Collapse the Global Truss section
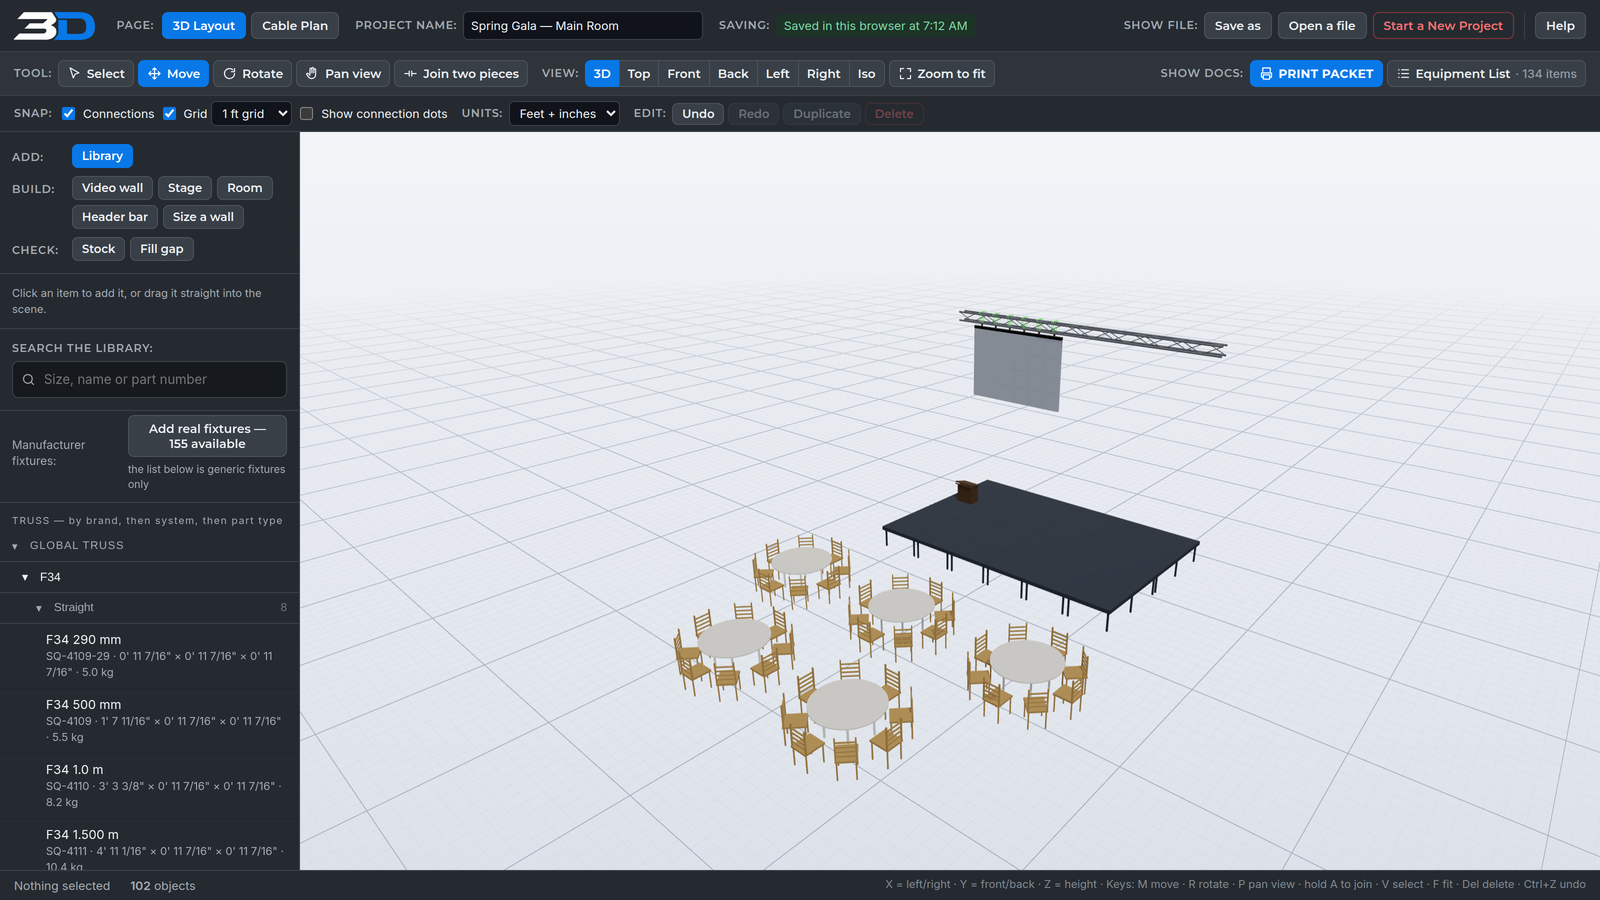The height and width of the screenshot is (900, 1600). click(x=15, y=546)
